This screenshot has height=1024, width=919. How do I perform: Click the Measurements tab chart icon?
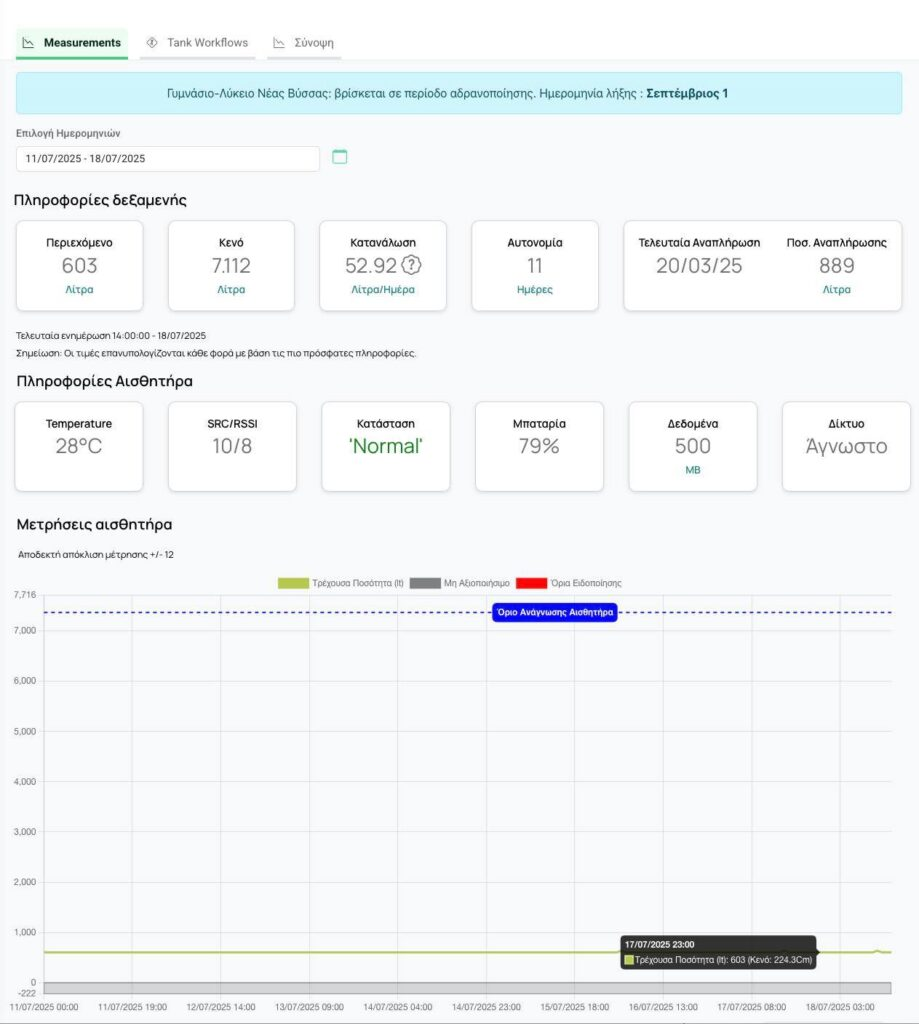point(29,43)
